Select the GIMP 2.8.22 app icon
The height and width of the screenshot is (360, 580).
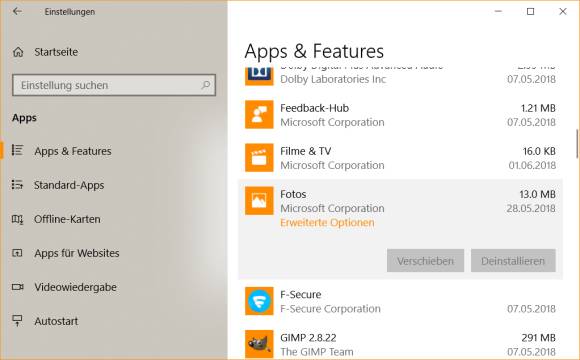(x=259, y=344)
